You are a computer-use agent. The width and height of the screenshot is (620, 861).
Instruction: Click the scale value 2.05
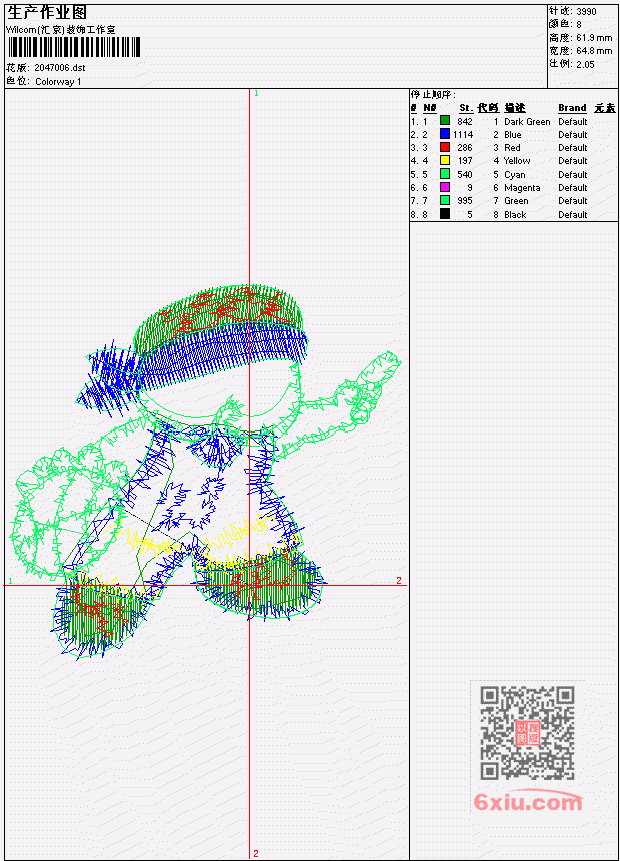[x=585, y=64]
